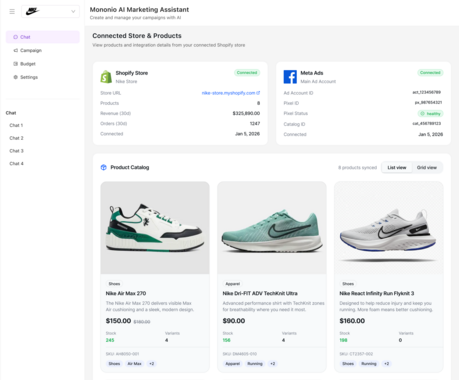Click the Ad Account ID value
Screen dimensions: 459x380
(427, 92)
